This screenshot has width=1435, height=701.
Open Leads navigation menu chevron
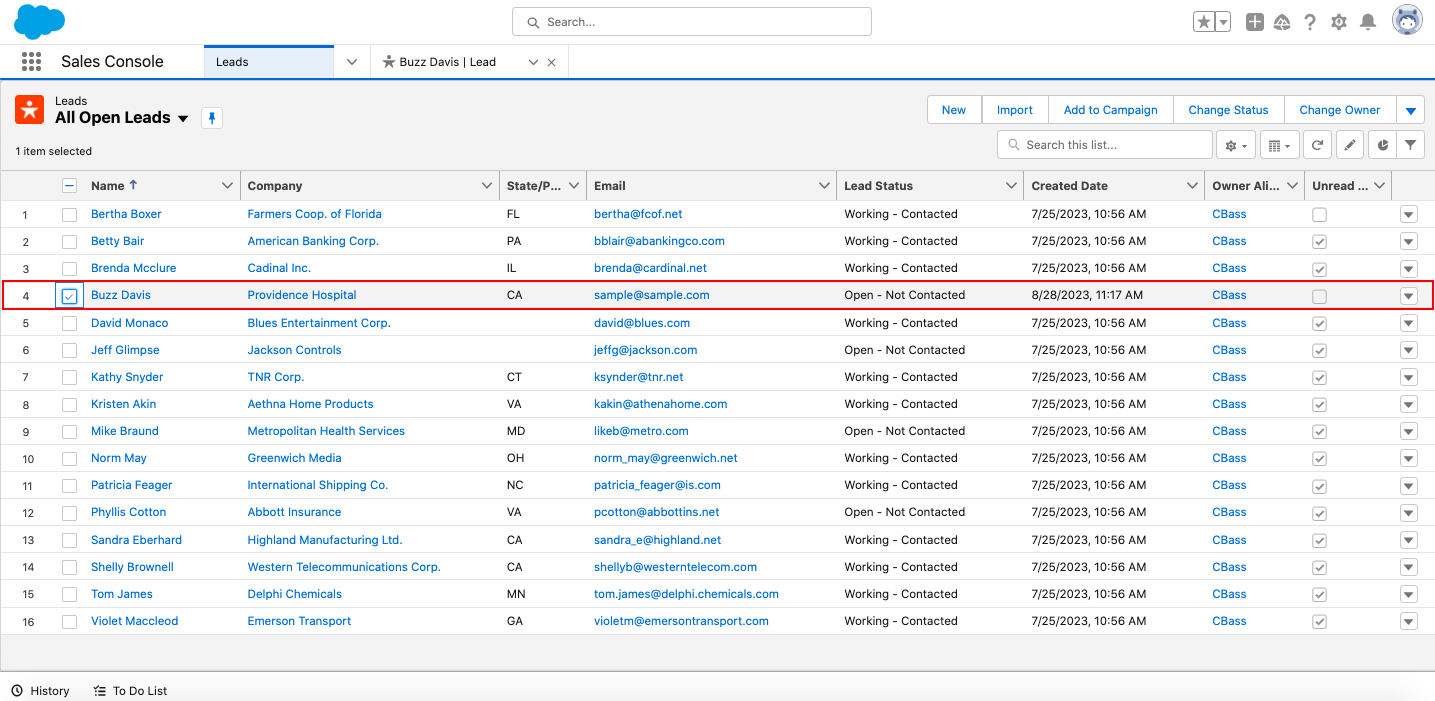(x=352, y=62)
